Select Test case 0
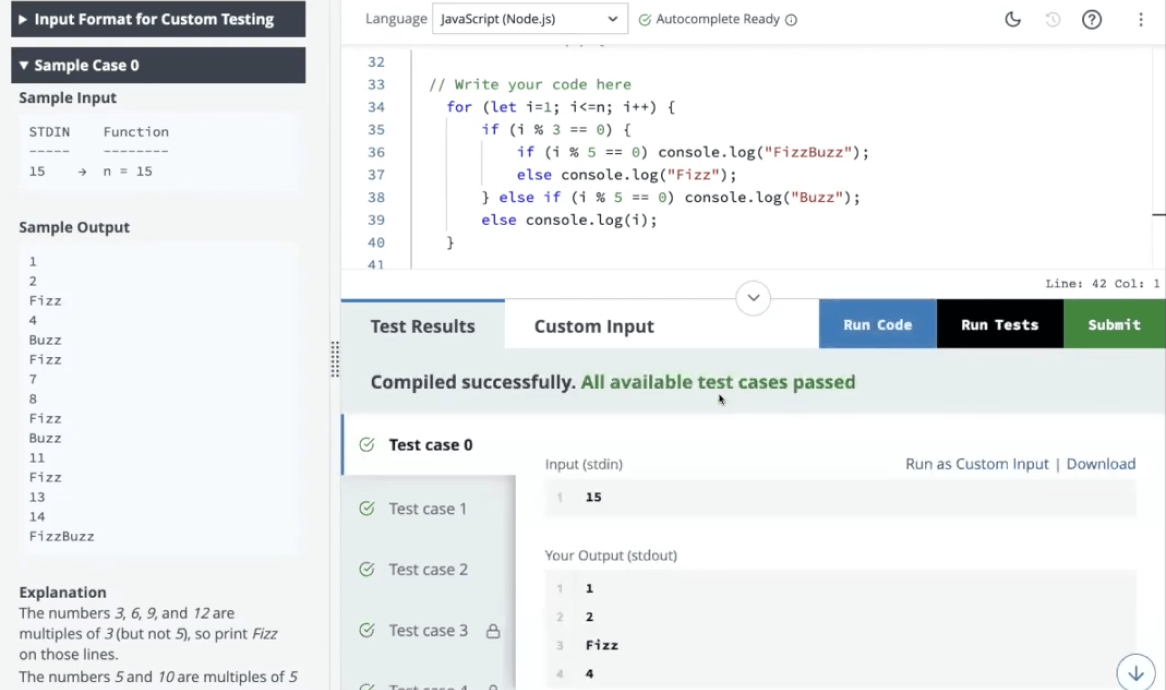The width and height of the screenshot is (1166, 690). click(x=429, y=445)
